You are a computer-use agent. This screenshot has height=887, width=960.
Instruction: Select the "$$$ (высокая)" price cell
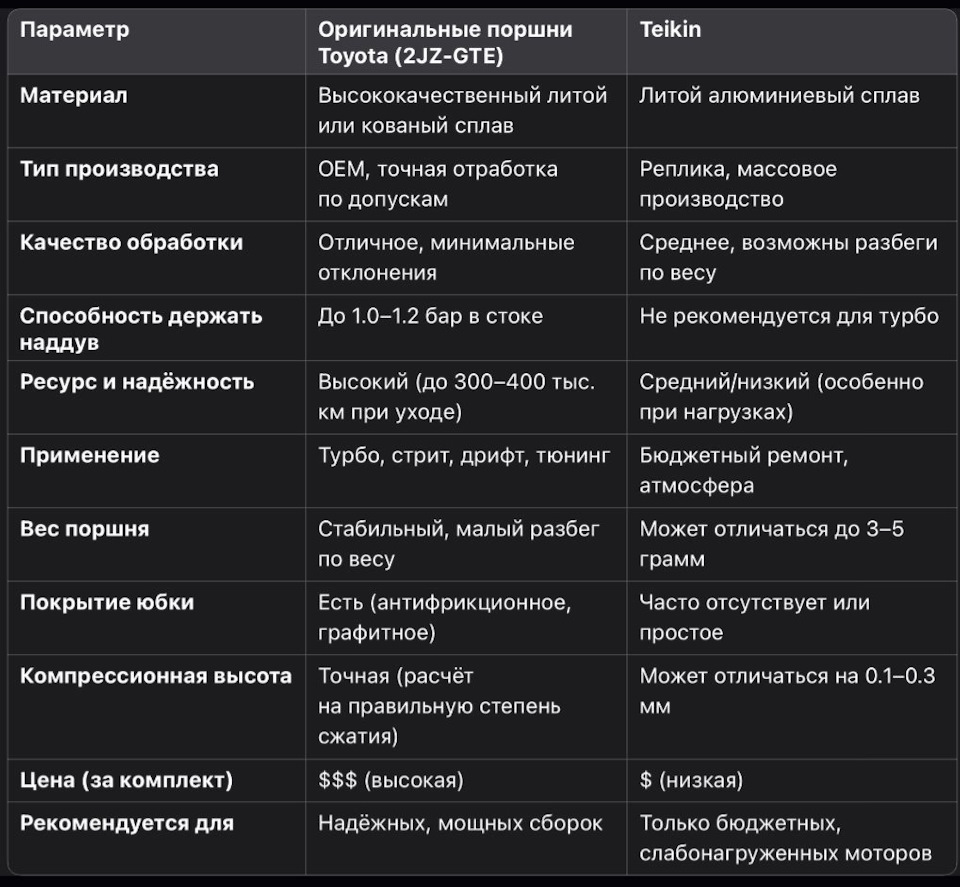pos(391,779)
